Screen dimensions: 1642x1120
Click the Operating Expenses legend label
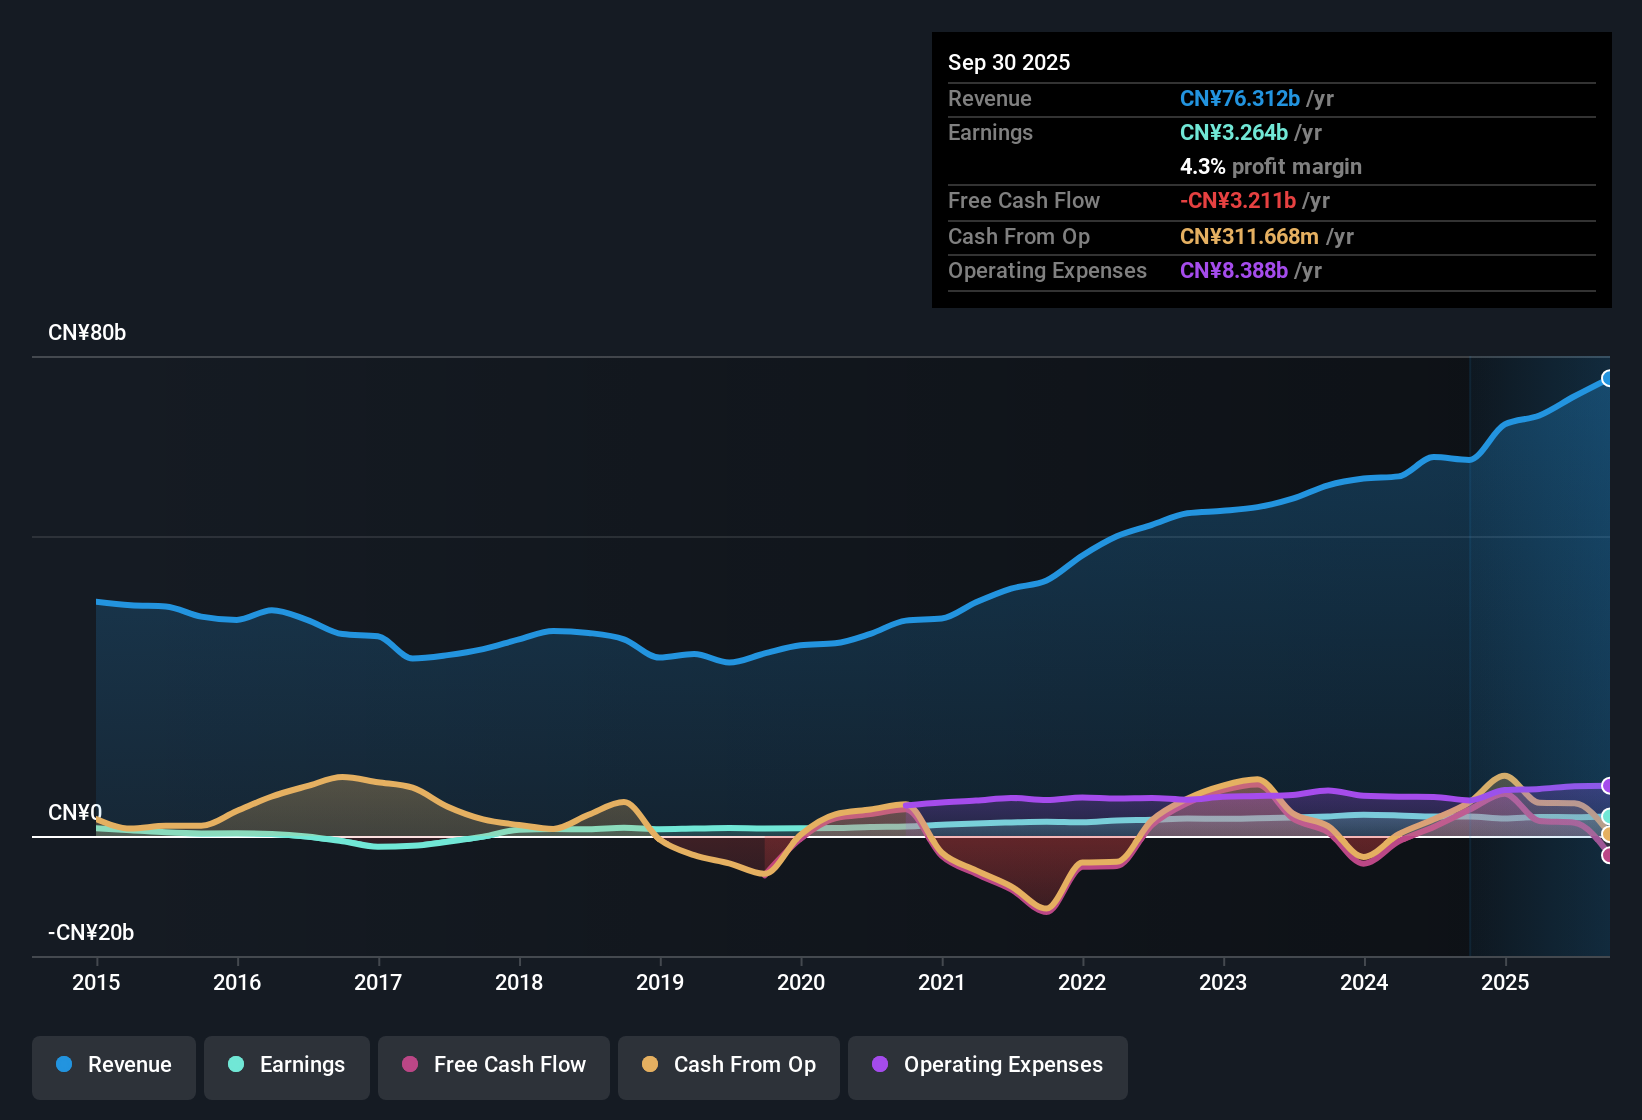pos(1001,1065)
